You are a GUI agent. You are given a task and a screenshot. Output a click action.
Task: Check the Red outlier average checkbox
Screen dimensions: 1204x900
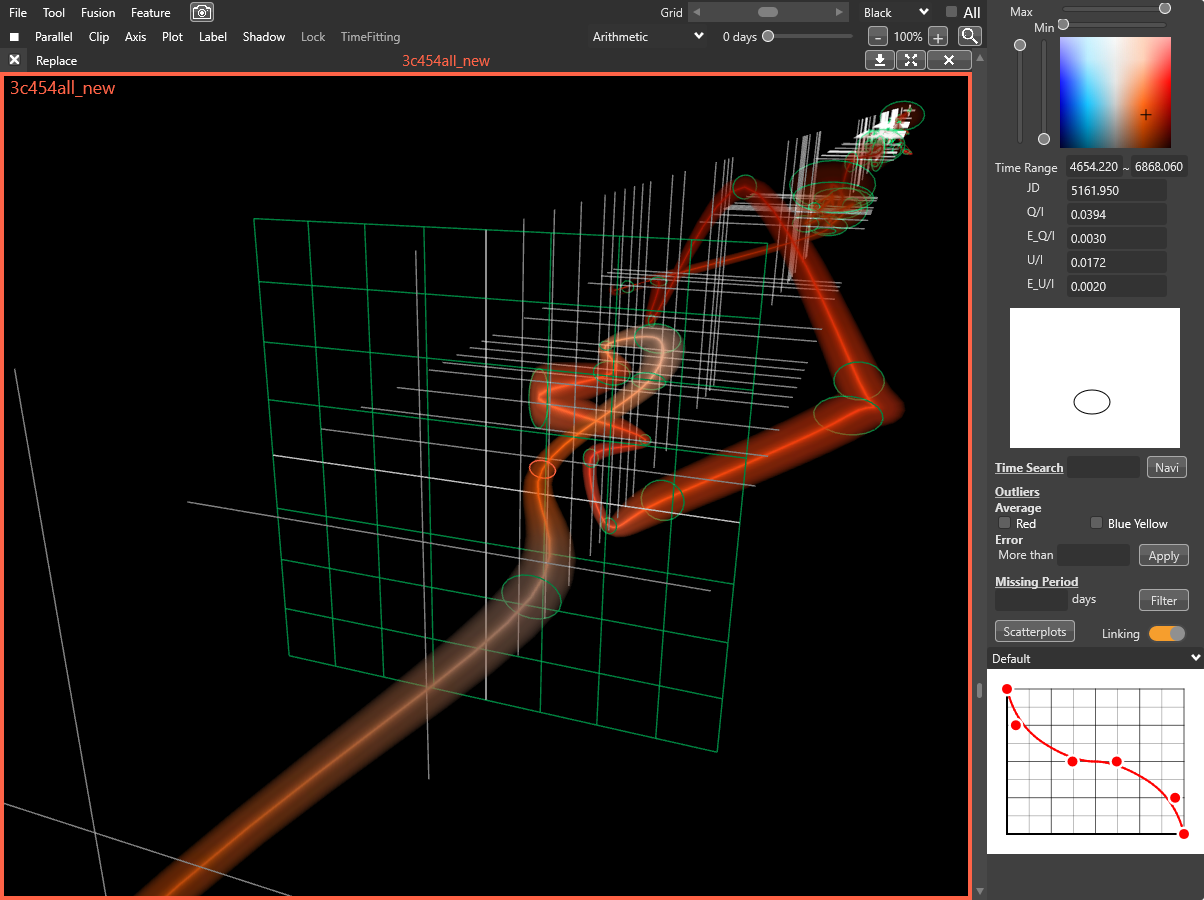pyautogui.click(x=1004, y=523)
